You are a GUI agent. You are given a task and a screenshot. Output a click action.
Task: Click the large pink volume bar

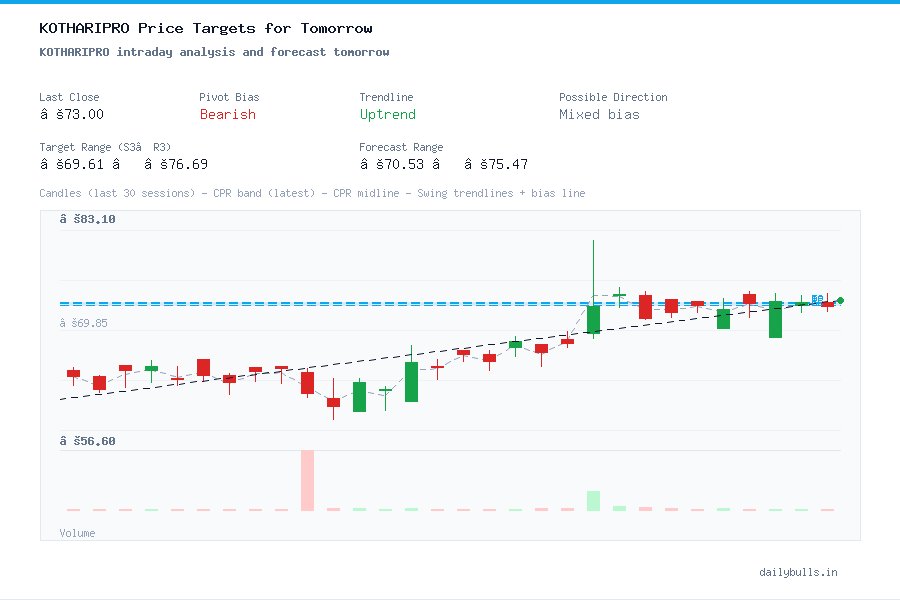click(x=307, y=480)
